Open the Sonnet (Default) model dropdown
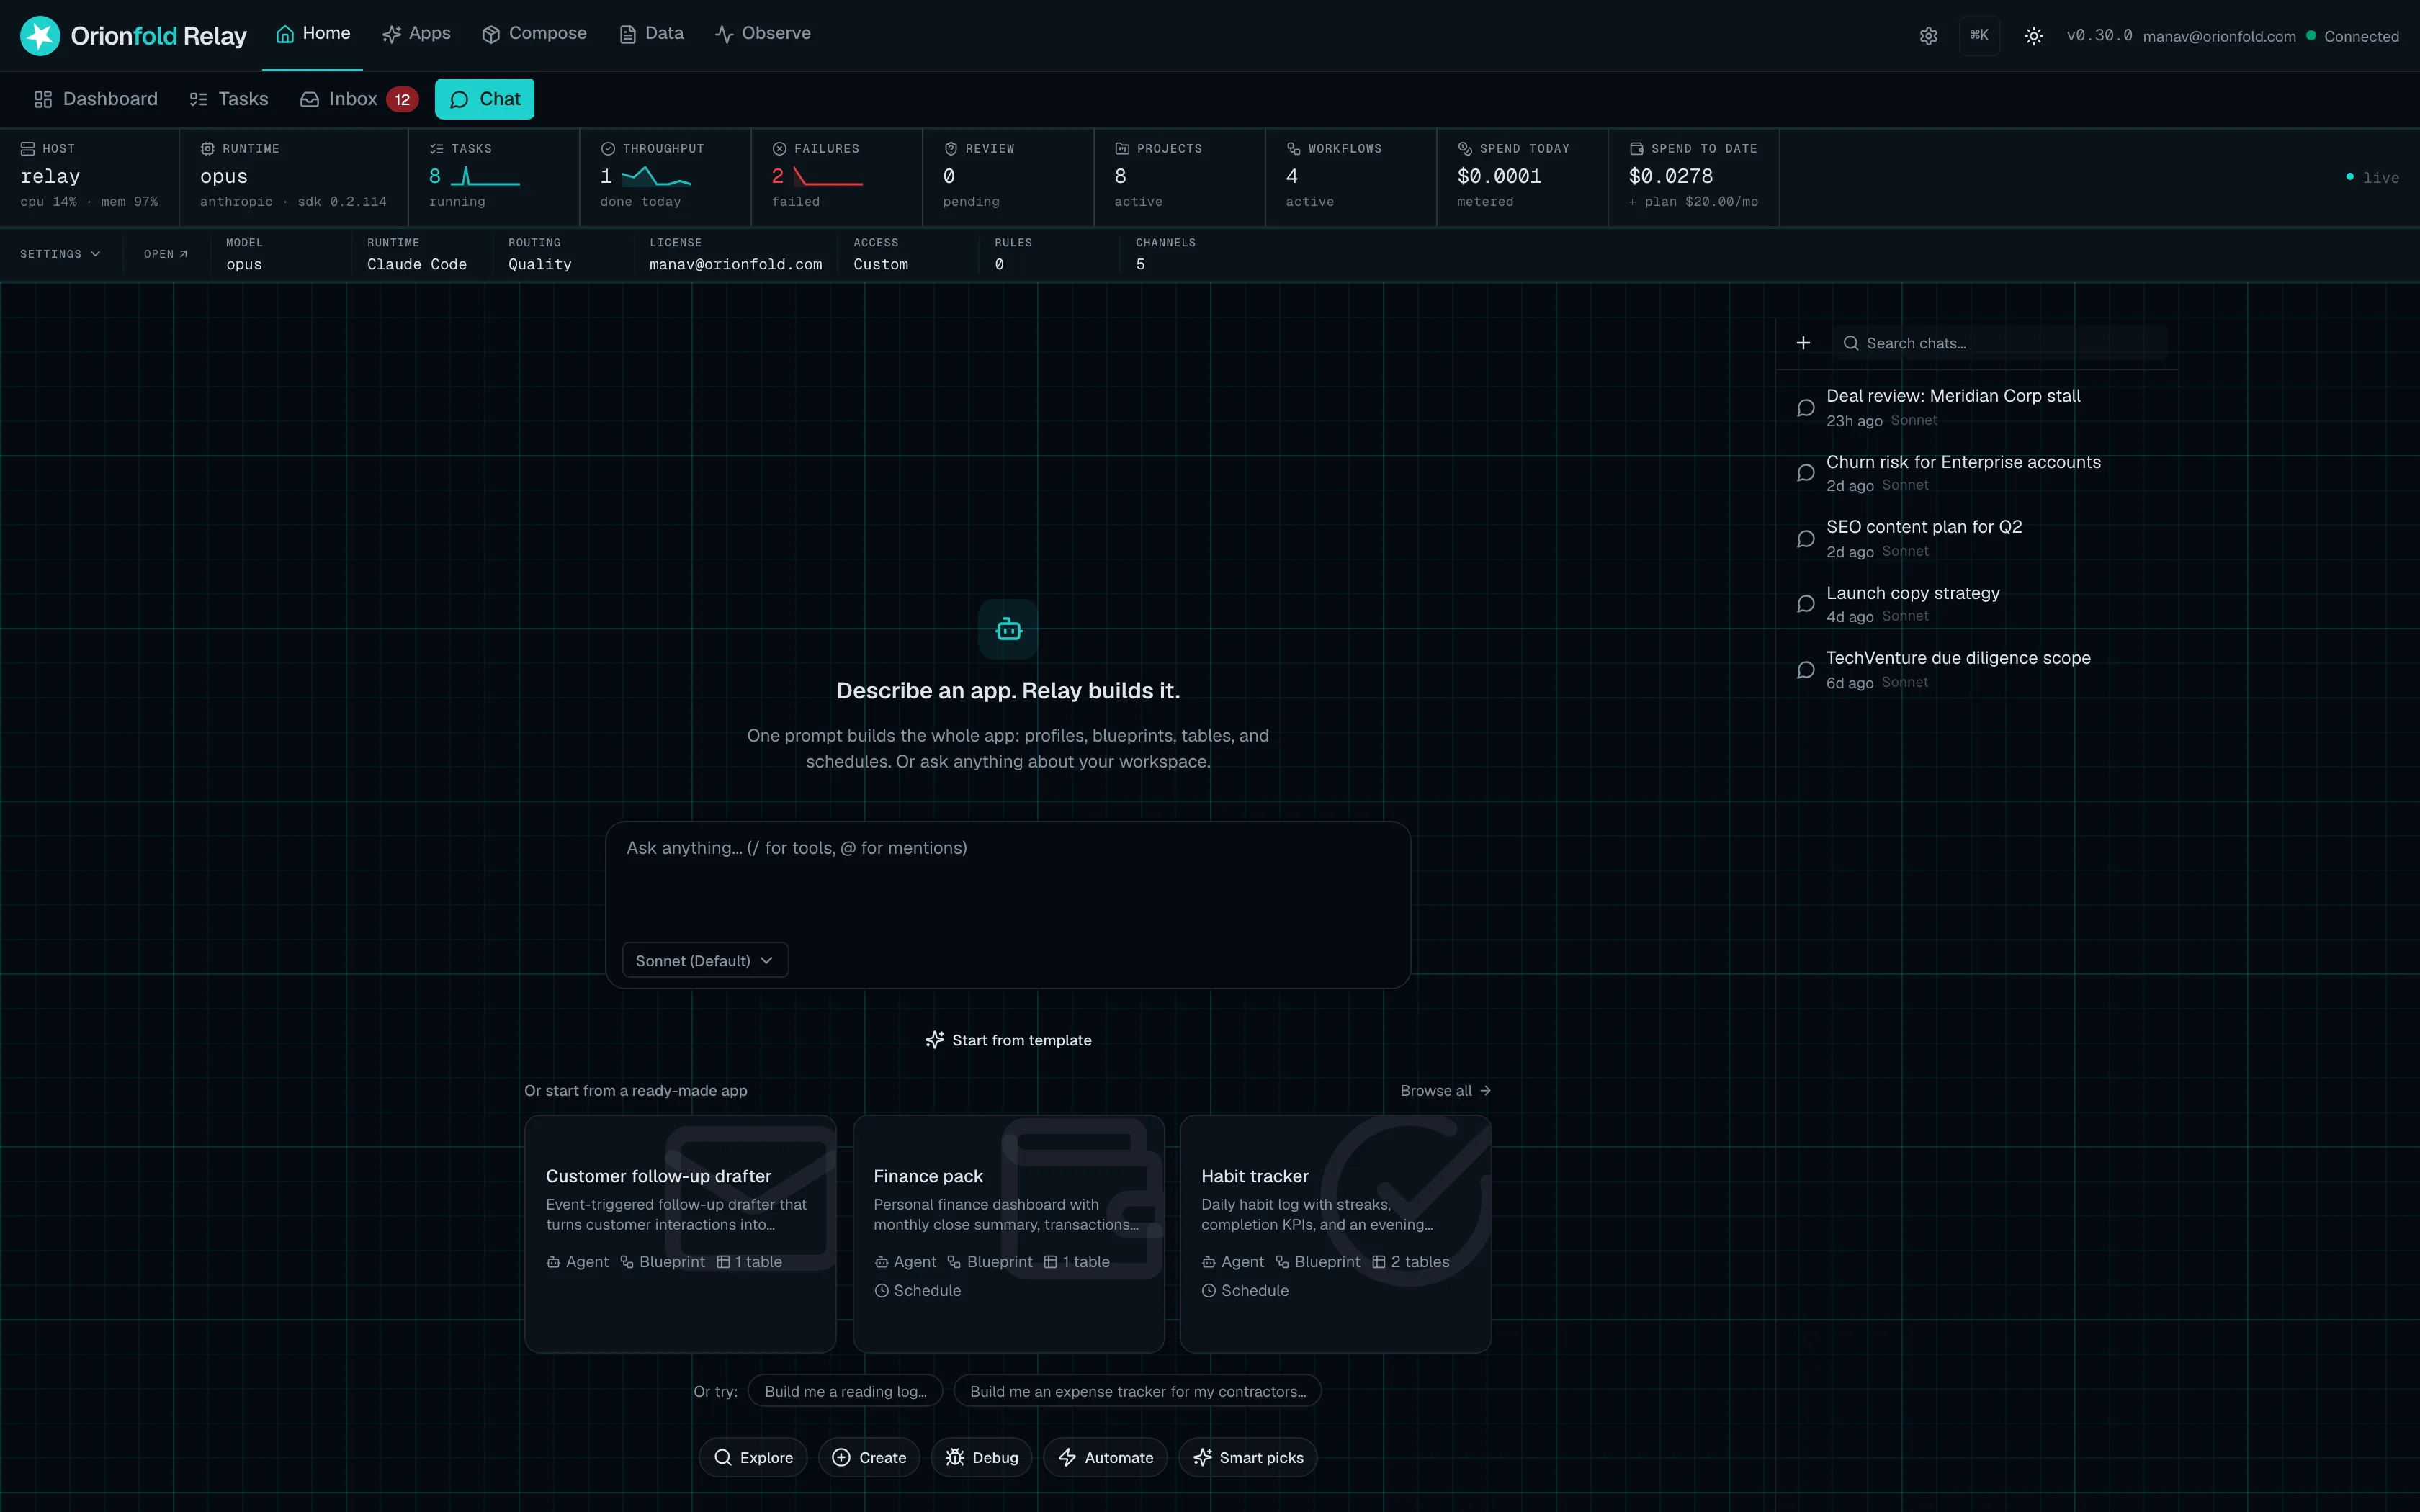Screen dimensions: 2420x1512 tap(705, 960)
